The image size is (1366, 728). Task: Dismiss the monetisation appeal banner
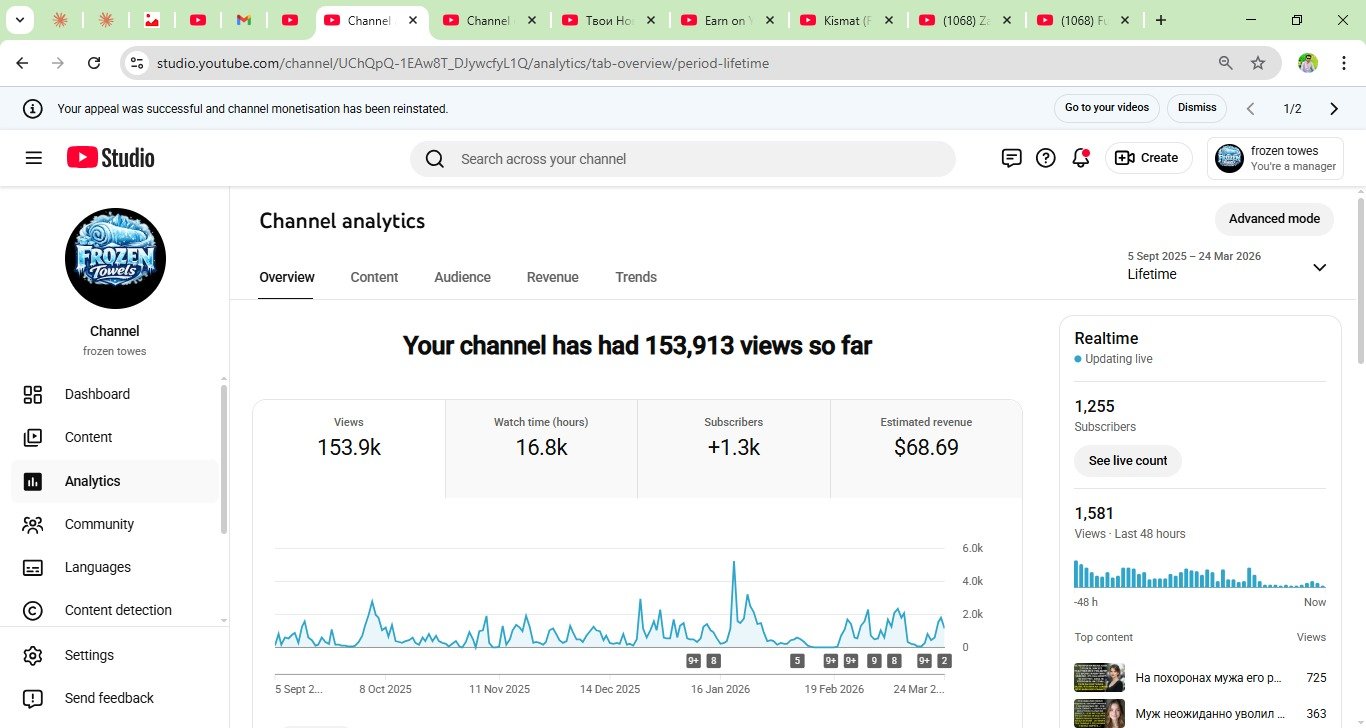coord(1196,108)
